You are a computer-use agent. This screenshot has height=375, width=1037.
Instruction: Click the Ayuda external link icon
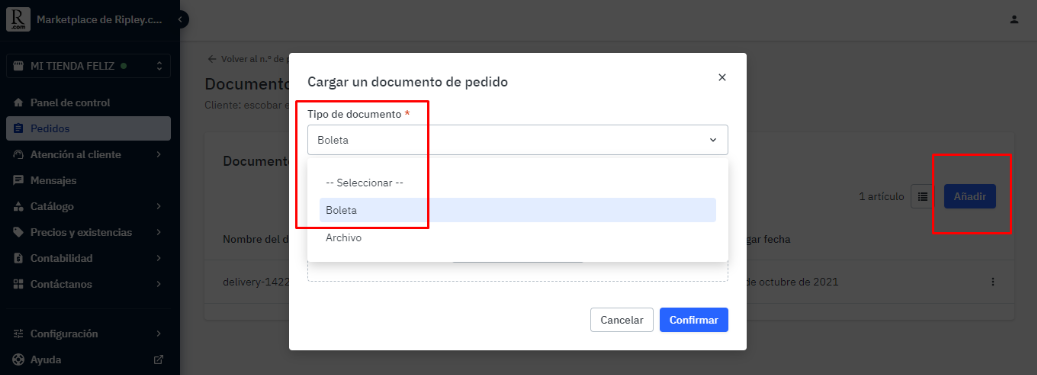point(158,360)
